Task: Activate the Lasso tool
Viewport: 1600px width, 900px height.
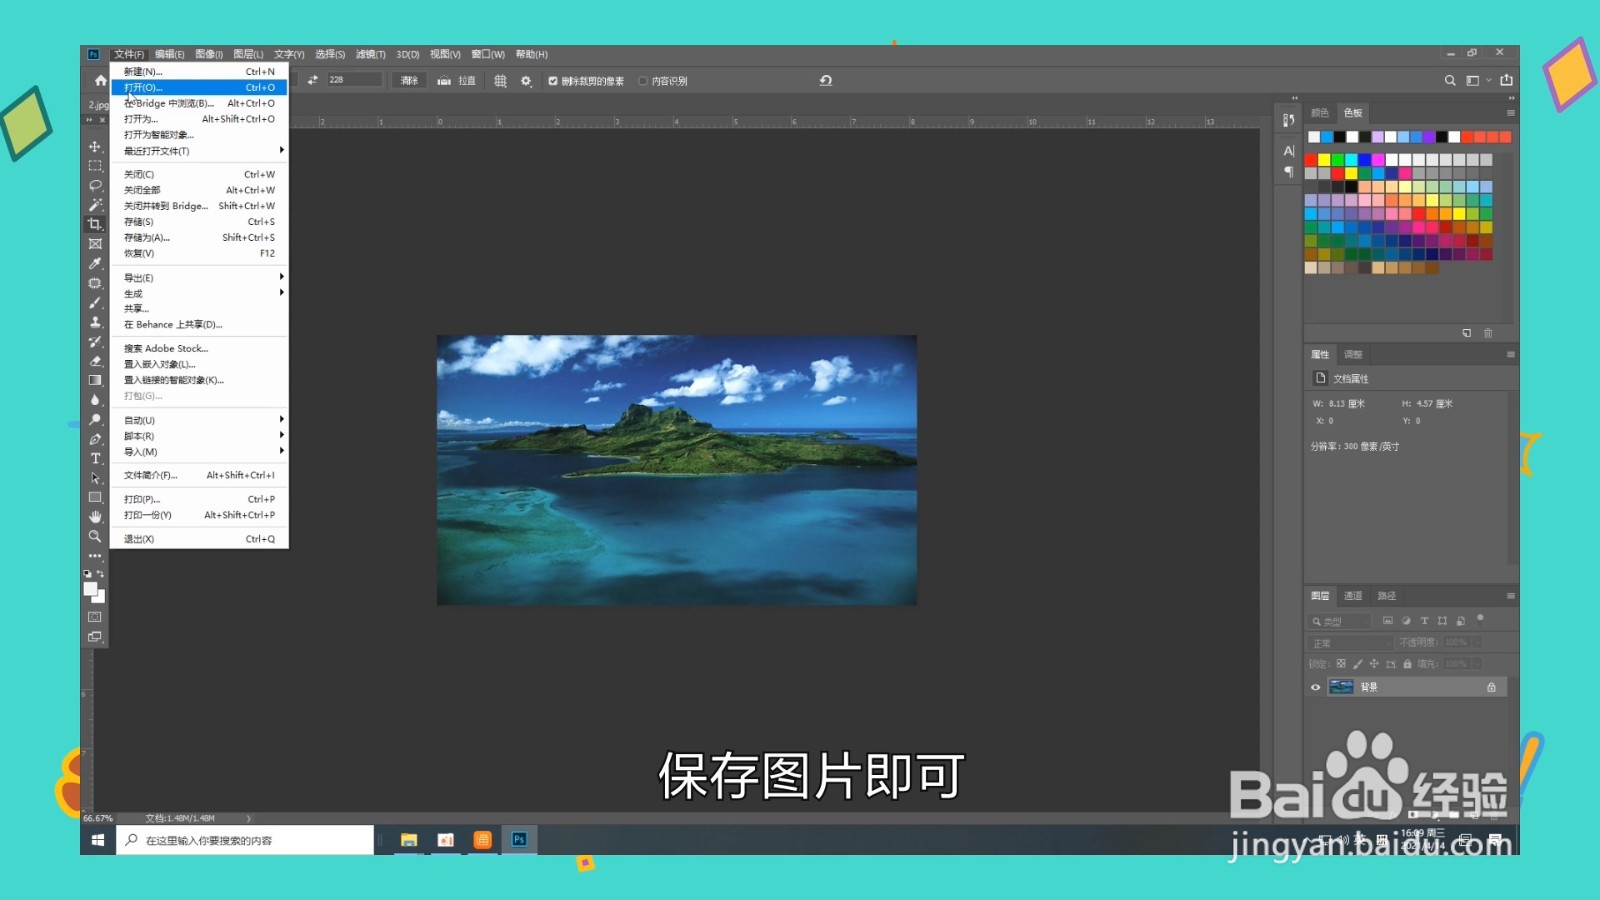Action: (x=95, y=186)
